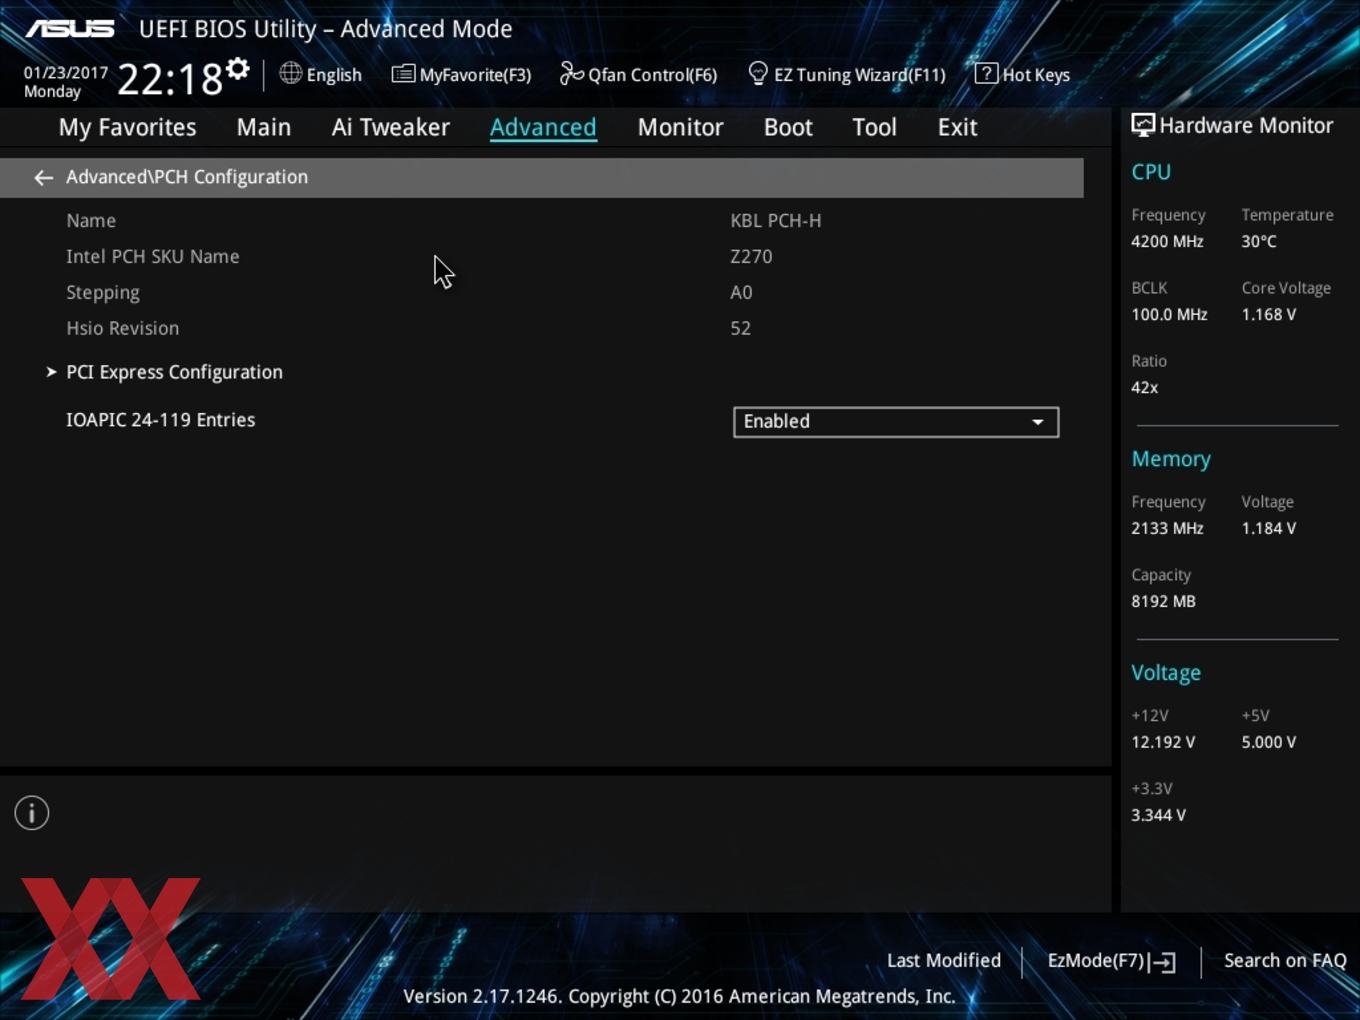Screen dimensions: 1360x1020
Task: Click the EzMode exit arrow icon
Action: point(1163,962)
